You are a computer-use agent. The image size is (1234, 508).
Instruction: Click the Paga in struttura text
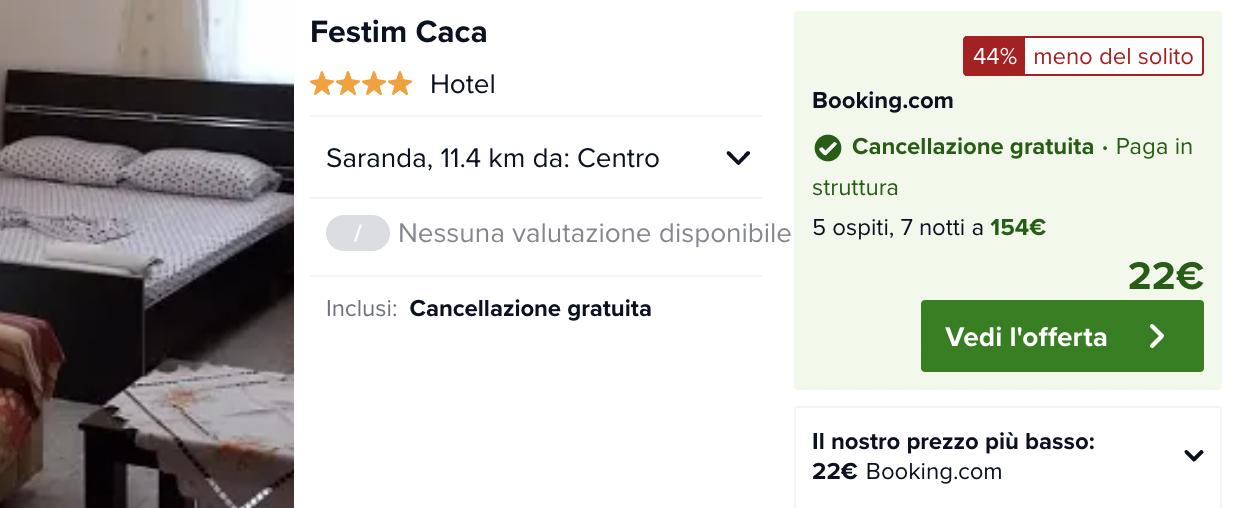1002,167
